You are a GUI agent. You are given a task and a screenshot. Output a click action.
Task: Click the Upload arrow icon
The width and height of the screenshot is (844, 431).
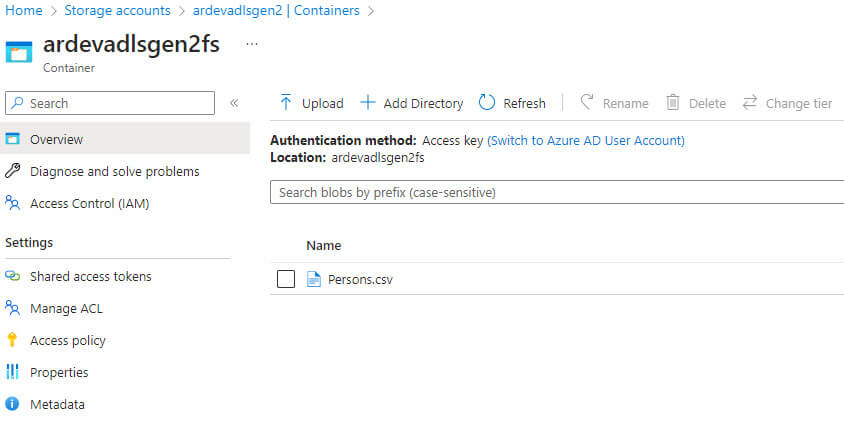click(x=286, y=103)
